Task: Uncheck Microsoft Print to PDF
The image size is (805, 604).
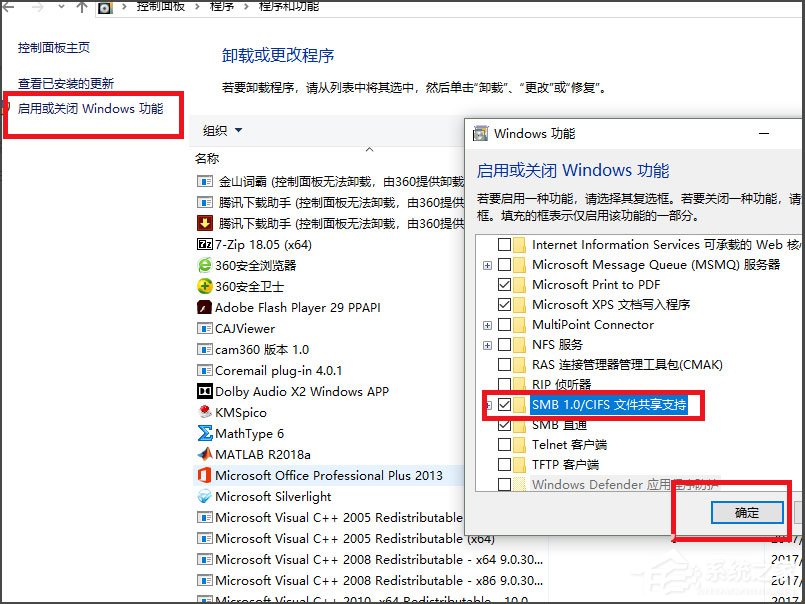Action: (505, 284)
